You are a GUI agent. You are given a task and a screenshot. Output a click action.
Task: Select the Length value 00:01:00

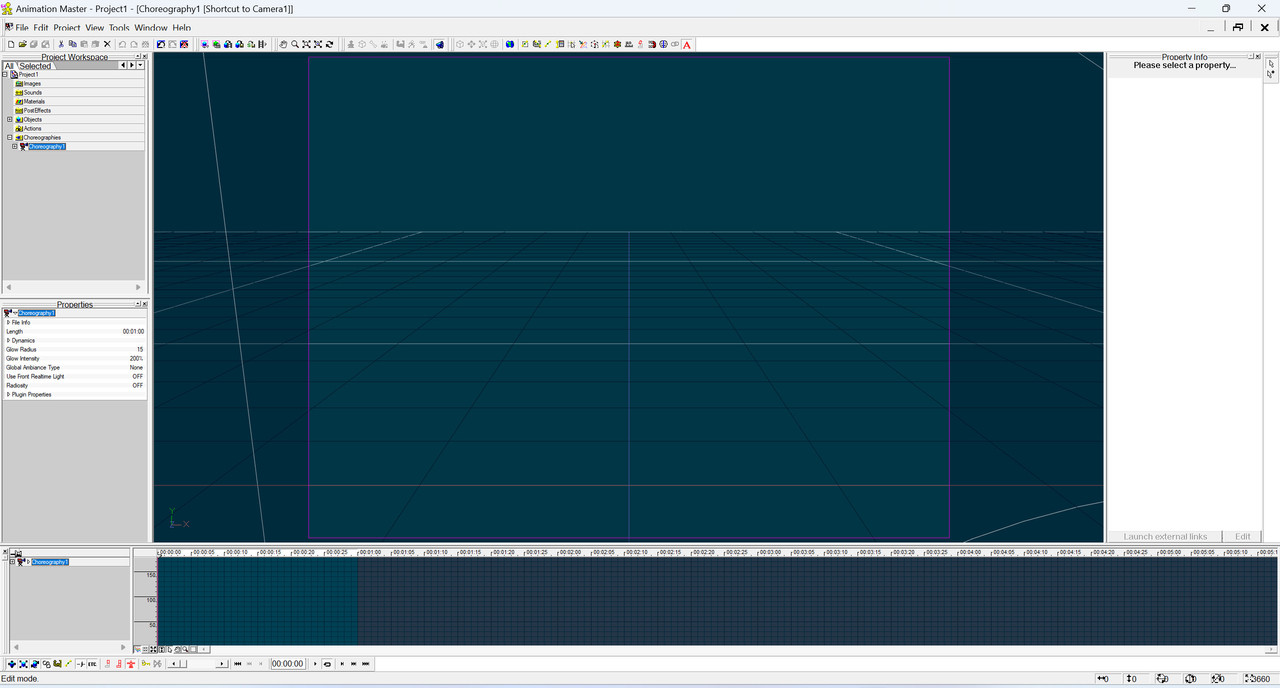133,331
